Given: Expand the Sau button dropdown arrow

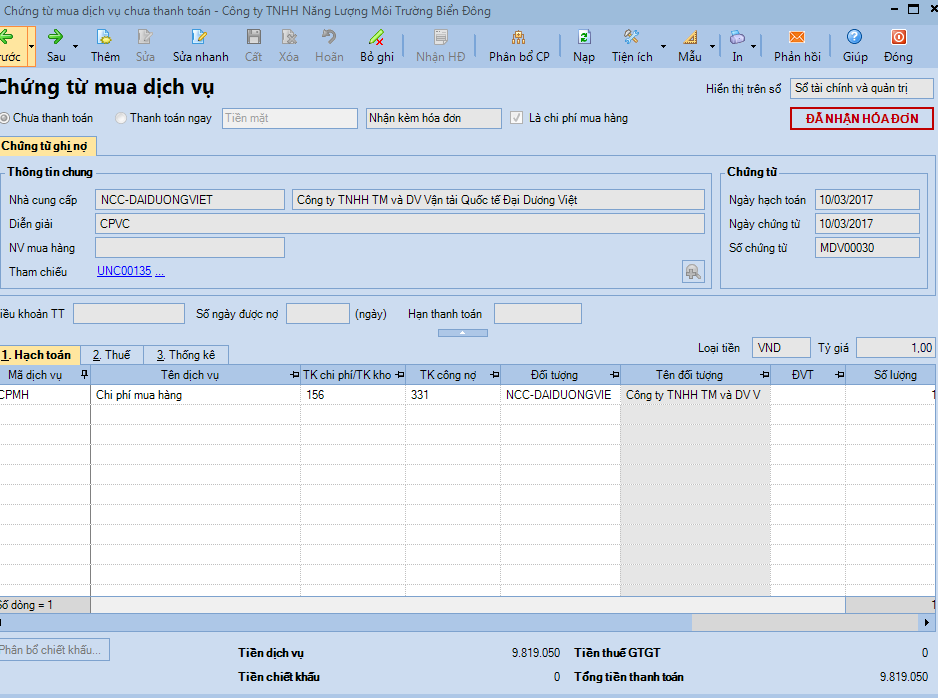Looking at the screenshot, I should click(75, 45).
